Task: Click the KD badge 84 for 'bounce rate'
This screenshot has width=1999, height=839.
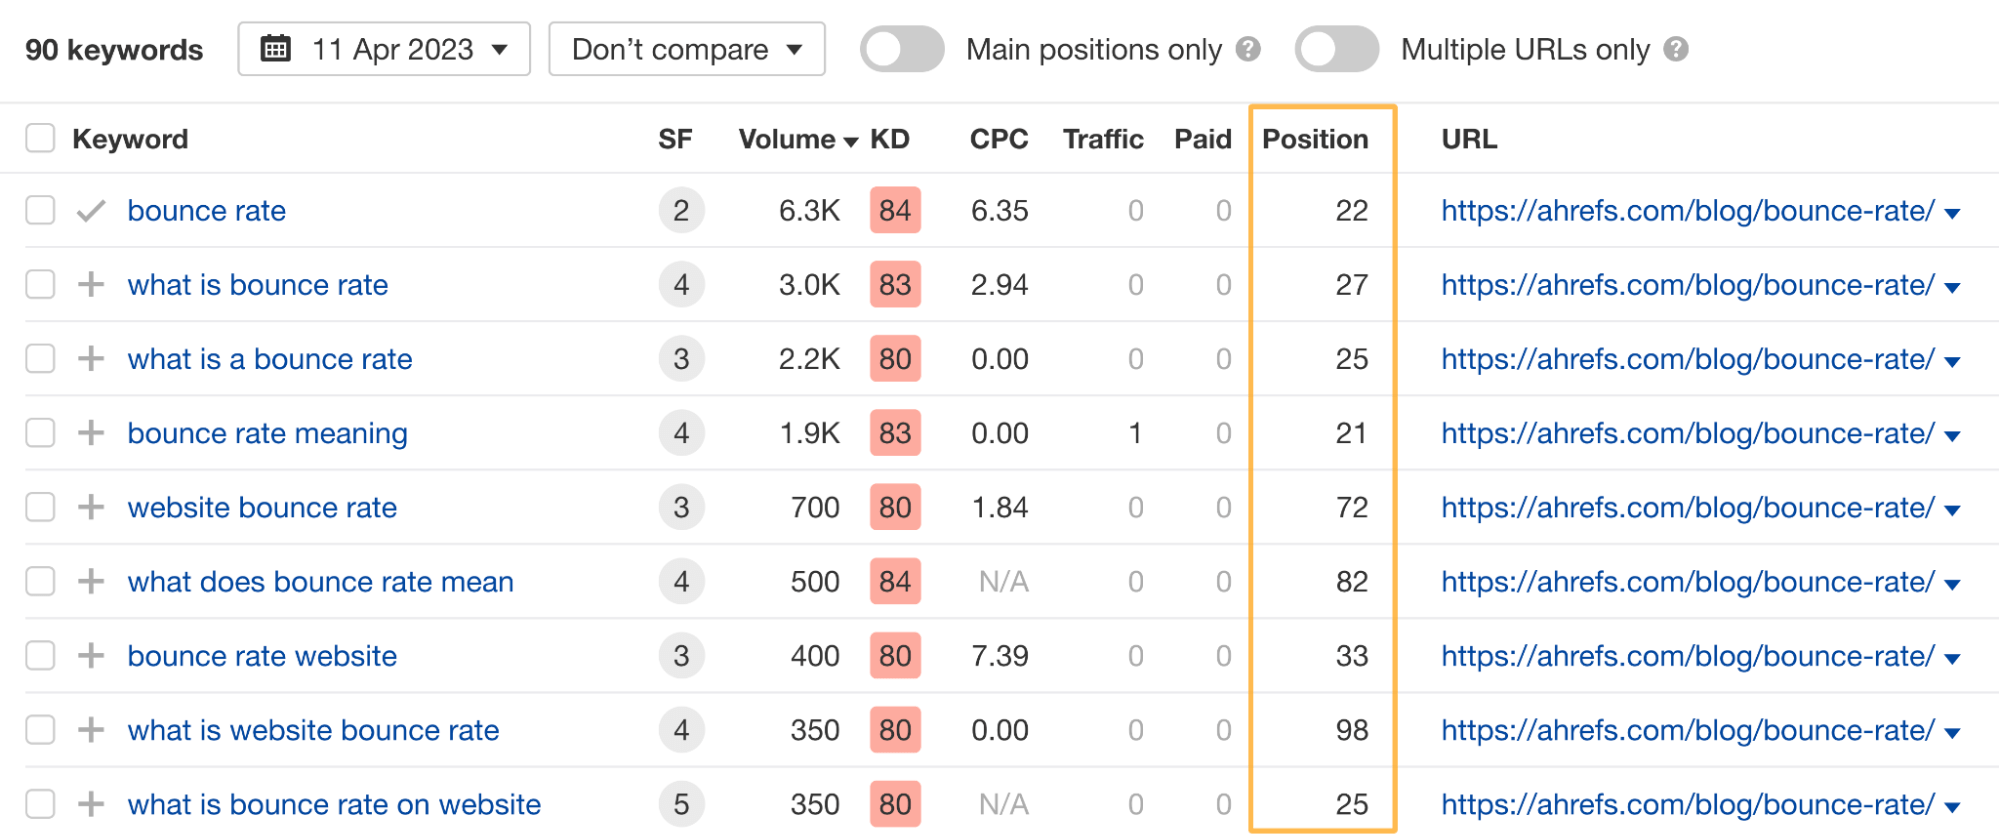Action: tap(895, 211)
